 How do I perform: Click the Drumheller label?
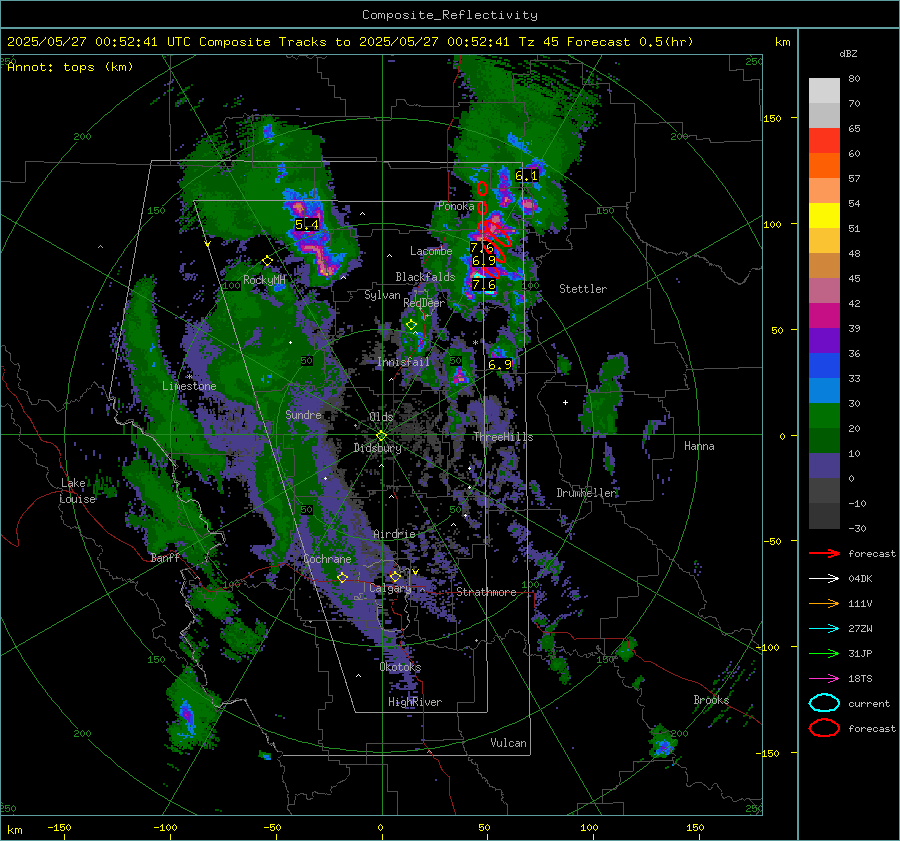585,493
